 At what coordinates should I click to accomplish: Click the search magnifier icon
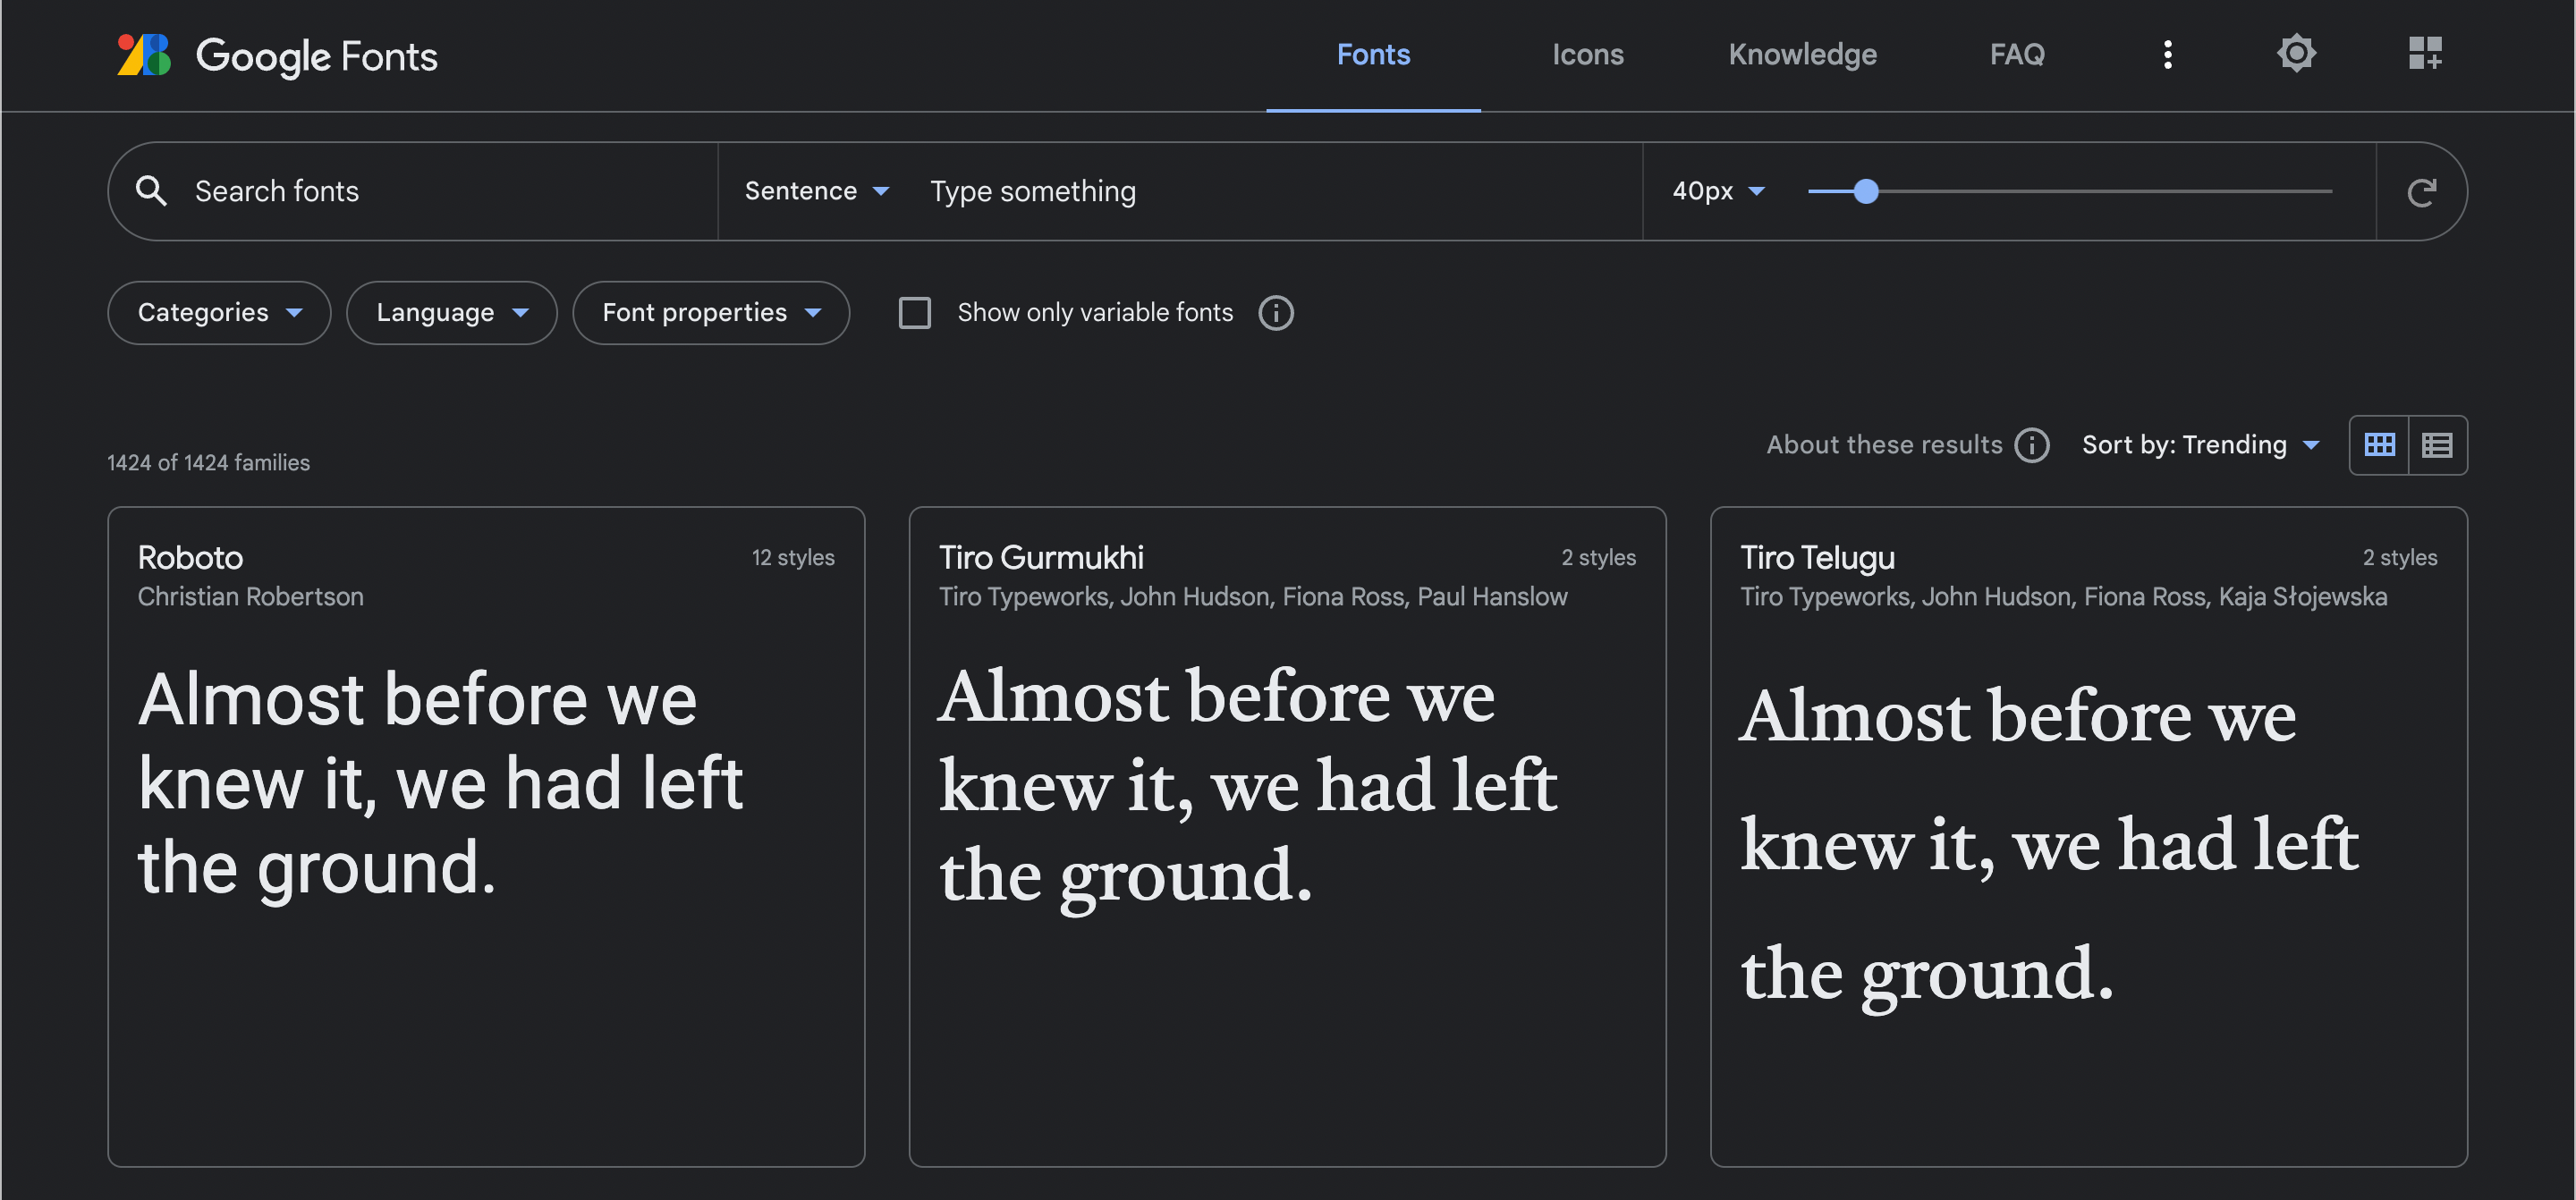[151, 191]
